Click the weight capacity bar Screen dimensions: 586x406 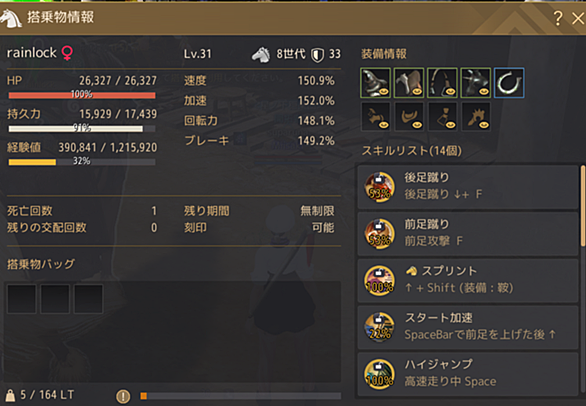click(x=240, y=396)
